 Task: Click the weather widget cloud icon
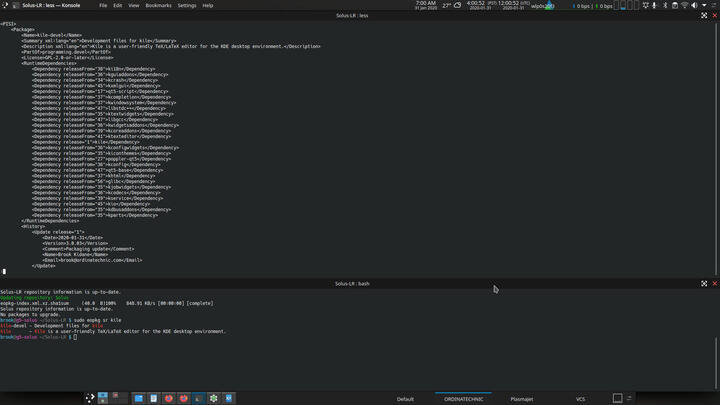click(457, 6)
